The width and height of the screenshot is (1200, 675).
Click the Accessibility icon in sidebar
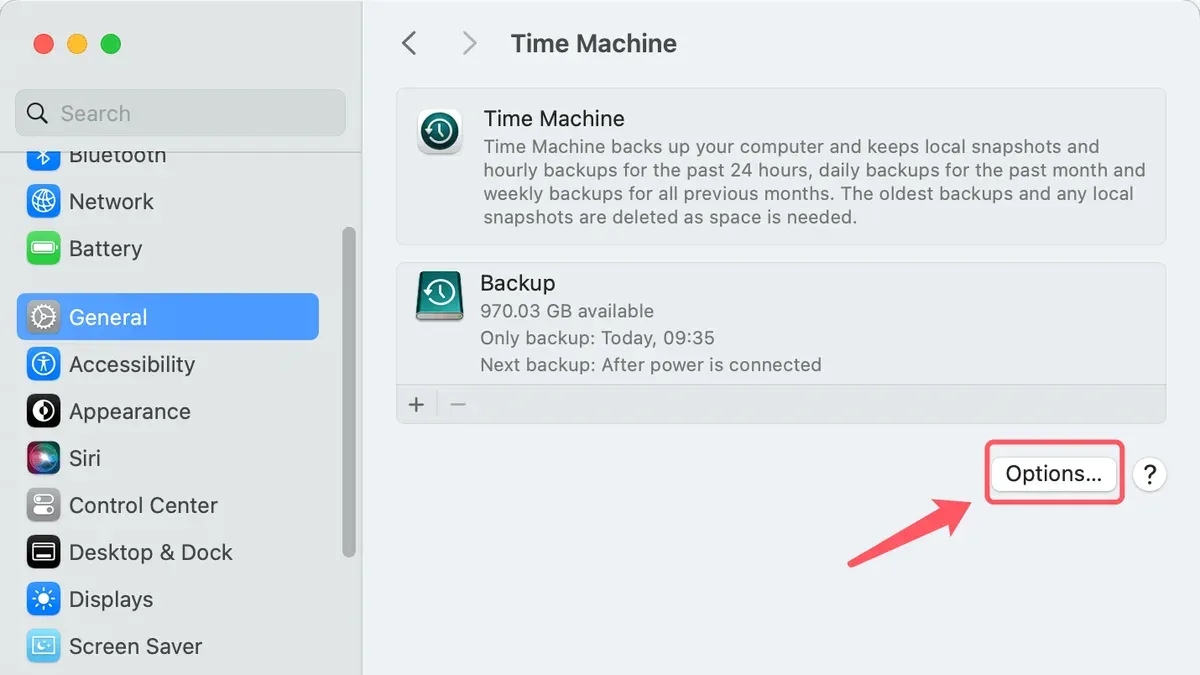43,364
